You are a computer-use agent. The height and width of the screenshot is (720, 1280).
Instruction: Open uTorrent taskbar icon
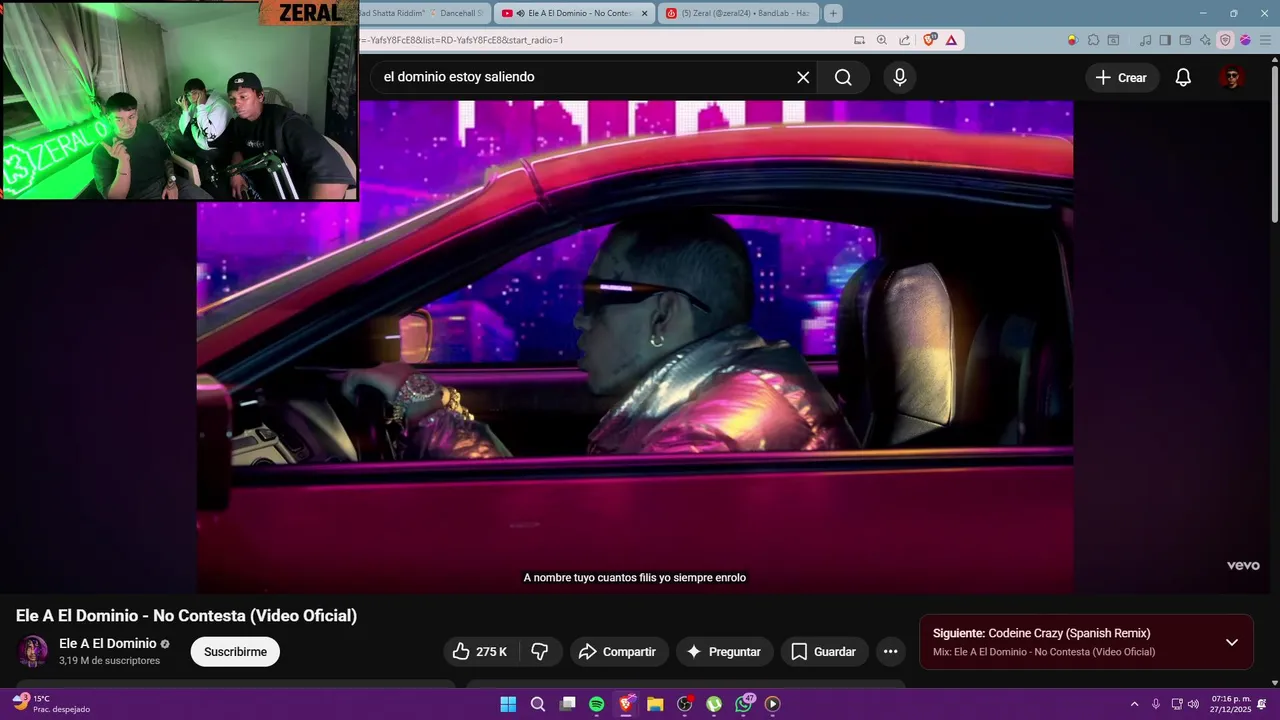click(x=714, y=704)
